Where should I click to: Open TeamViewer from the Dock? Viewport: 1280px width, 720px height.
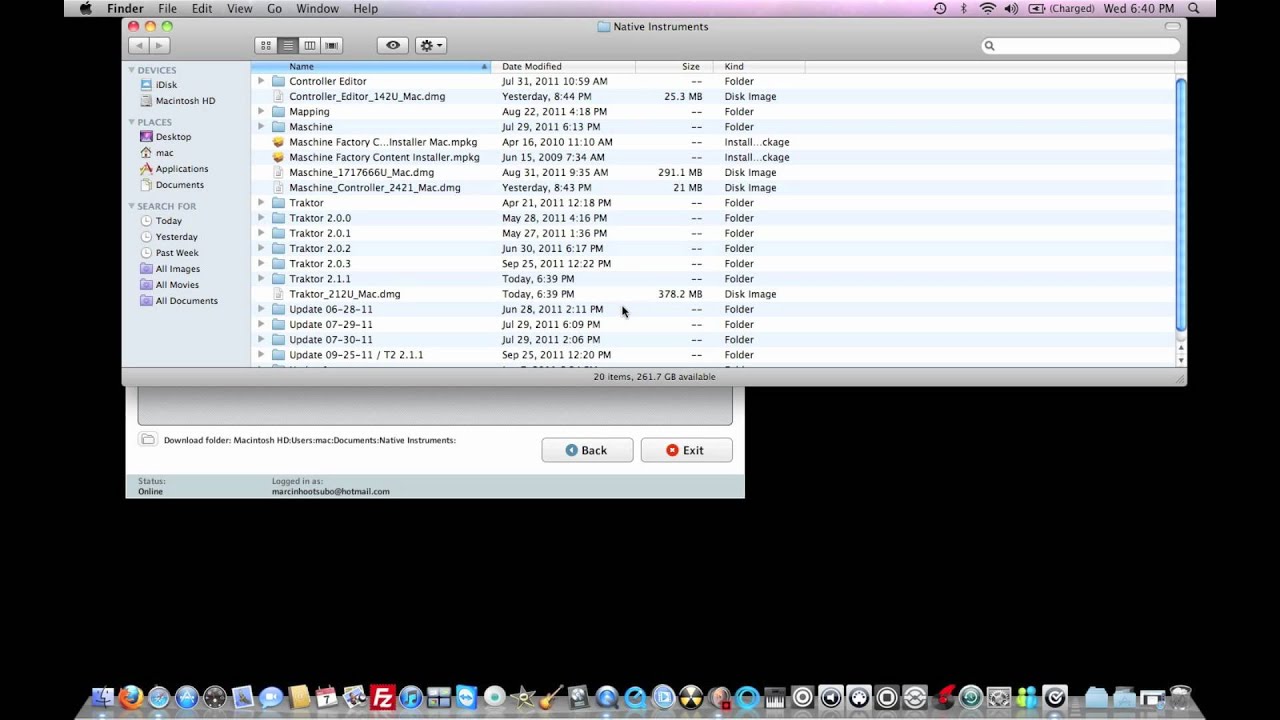[466, 697]
